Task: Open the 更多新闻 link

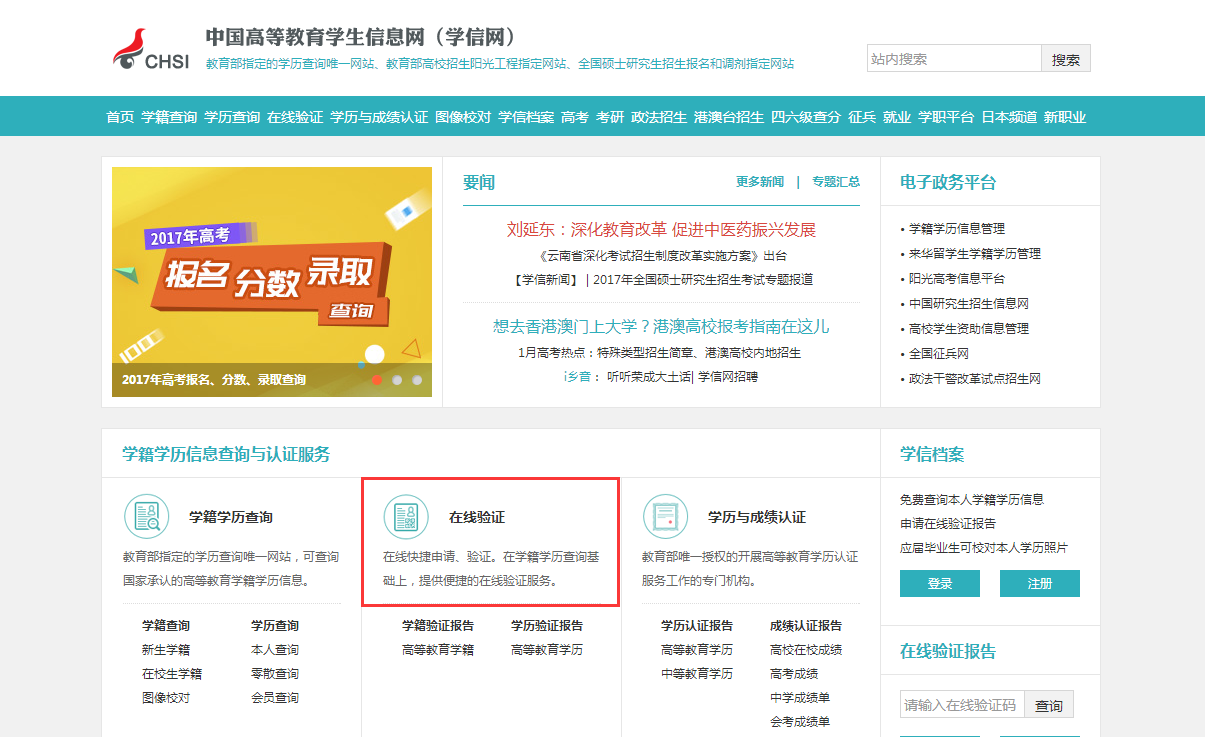Action: (x=760, y=182)
